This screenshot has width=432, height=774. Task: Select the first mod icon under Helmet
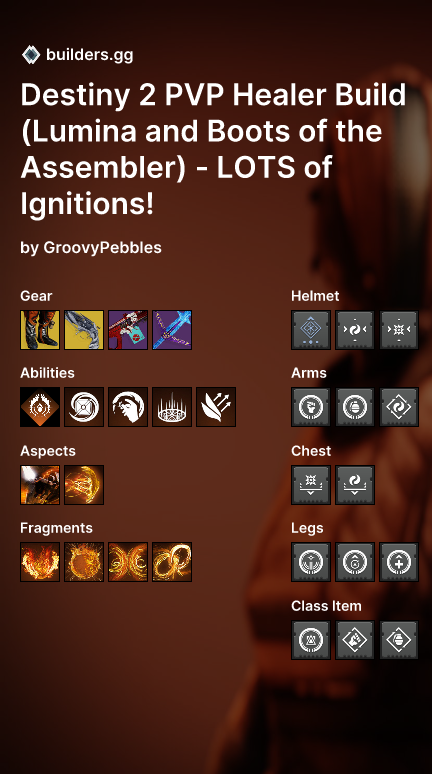point(311,330)
